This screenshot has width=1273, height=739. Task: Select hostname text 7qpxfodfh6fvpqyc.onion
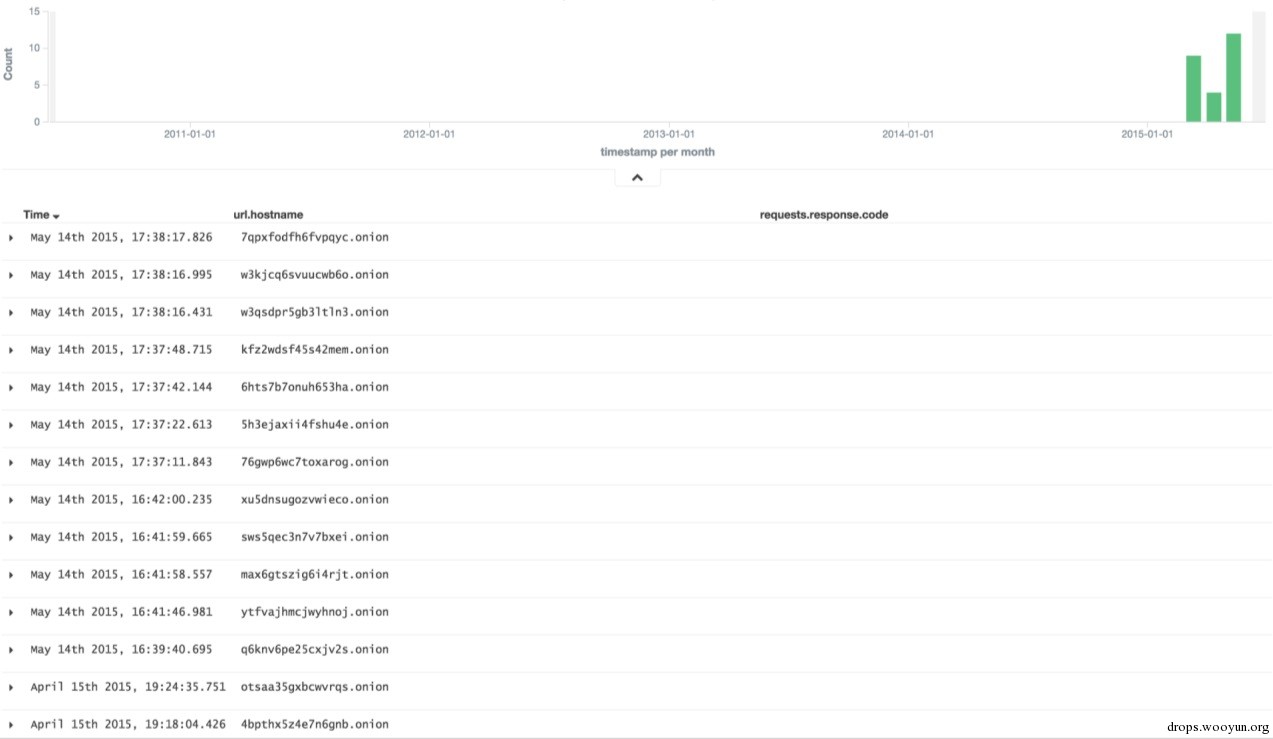click(x=315, y=237)
